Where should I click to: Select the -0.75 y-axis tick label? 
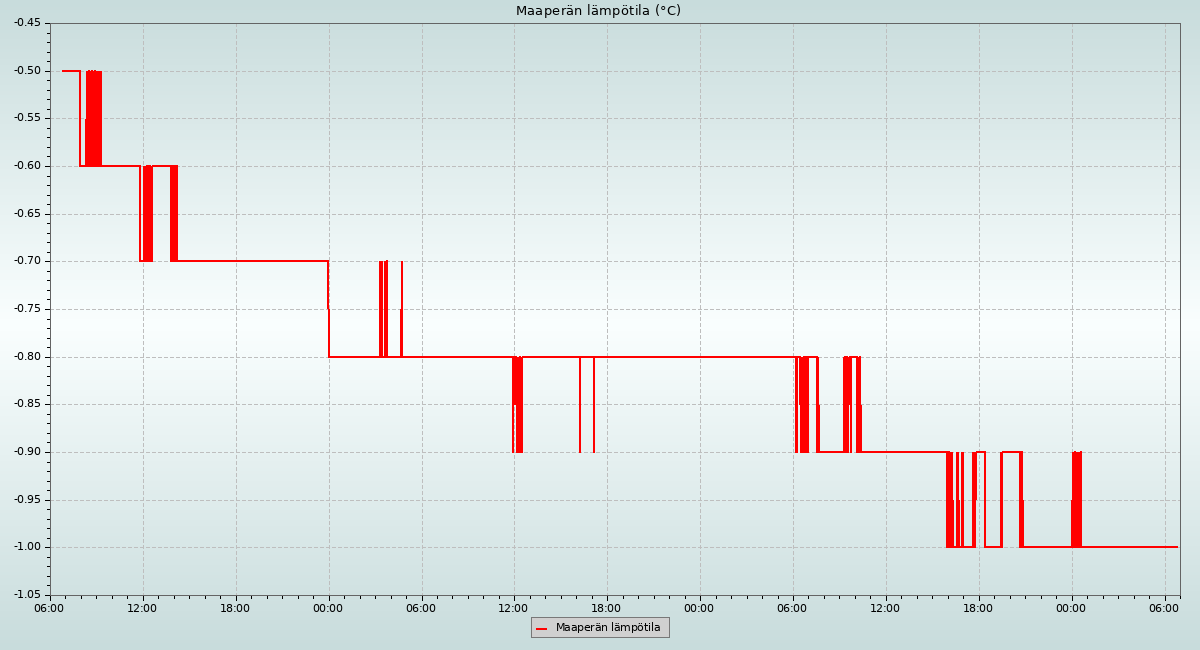(27, 309)
